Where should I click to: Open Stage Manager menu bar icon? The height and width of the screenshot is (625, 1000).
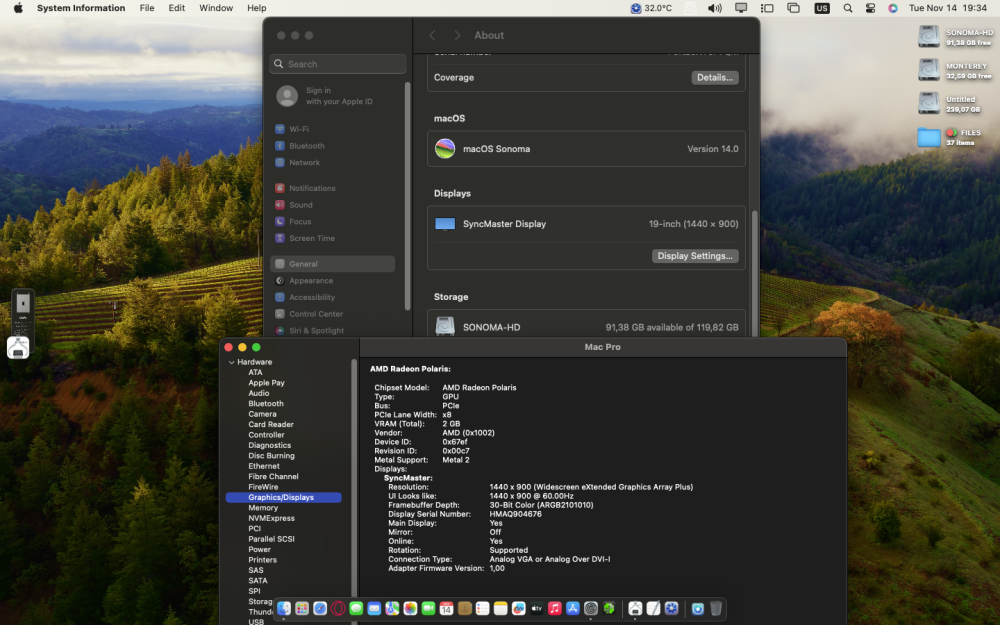tap(767, 8)
